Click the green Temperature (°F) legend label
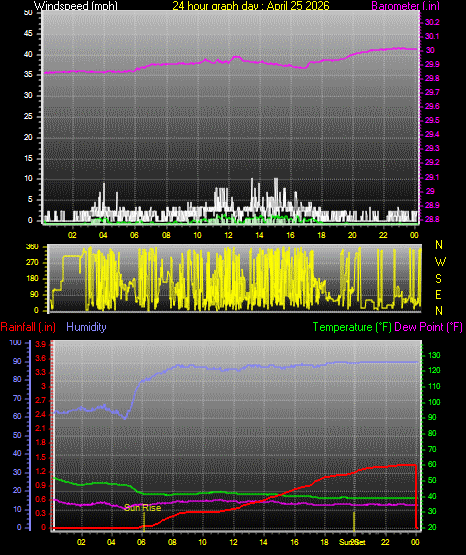Screen dimensions: 466x555 [x=352, y=327]
